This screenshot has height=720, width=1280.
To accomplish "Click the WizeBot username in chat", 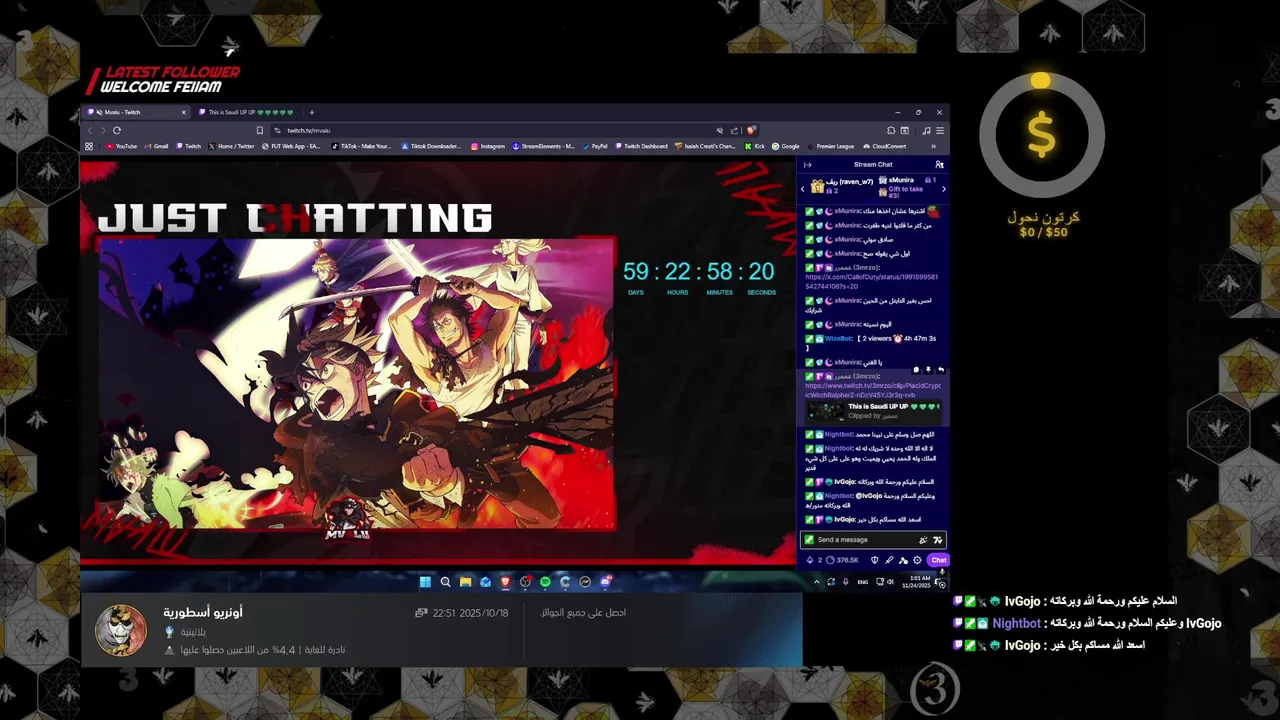I will coord(838,338).
